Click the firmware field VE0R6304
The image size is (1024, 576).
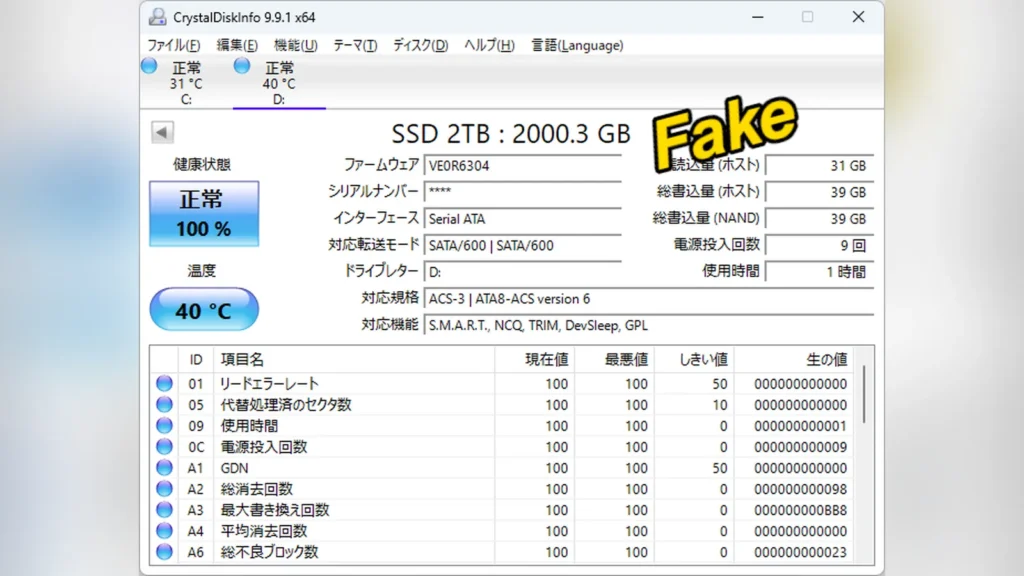tap(522, 165)
